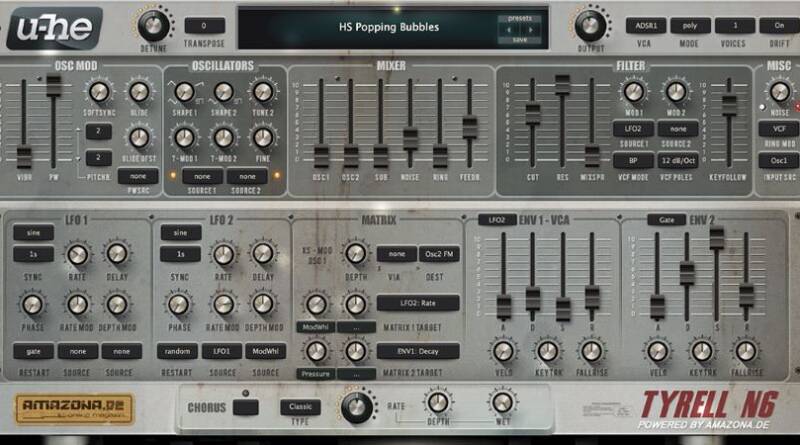Toggle the Drift On button
Screen dimensions: 800x445
pos(779,26)
